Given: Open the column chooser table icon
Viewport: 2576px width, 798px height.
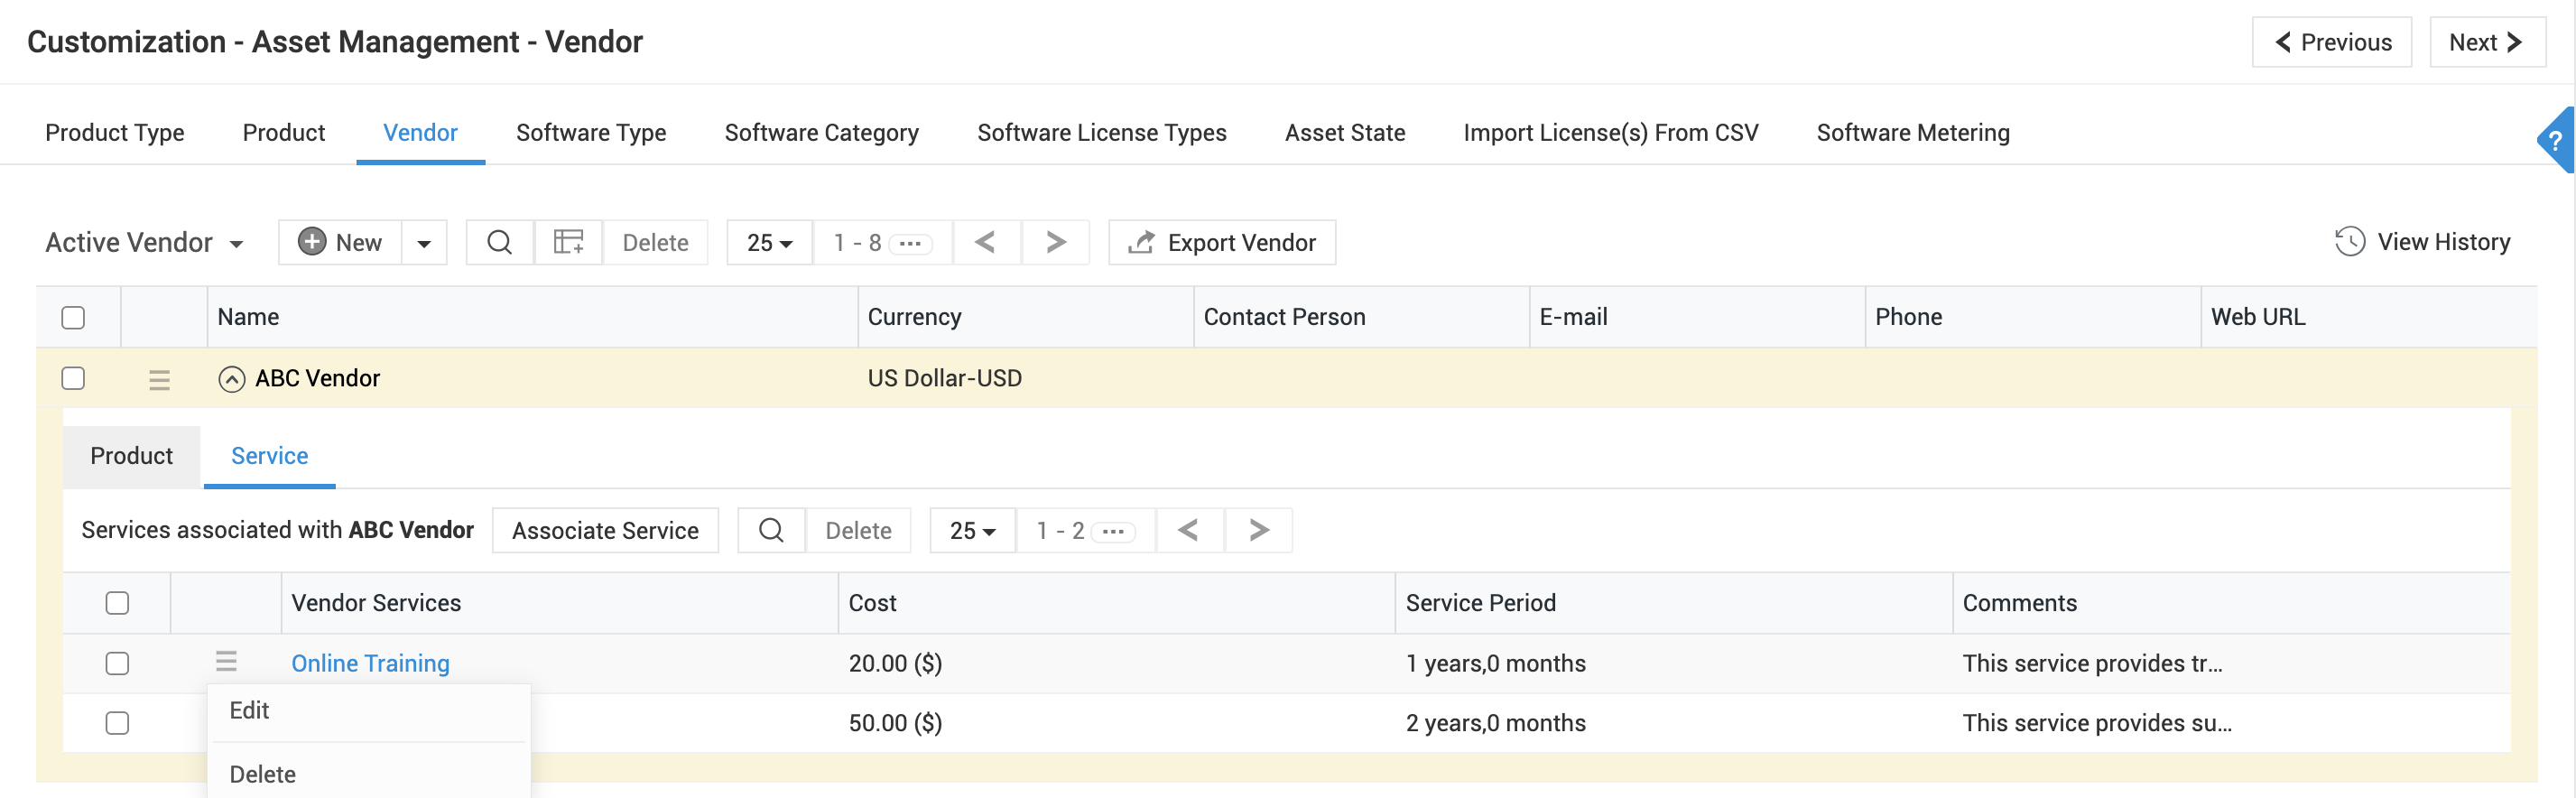Looking at the screenshot, I should (x=568, y=243).
